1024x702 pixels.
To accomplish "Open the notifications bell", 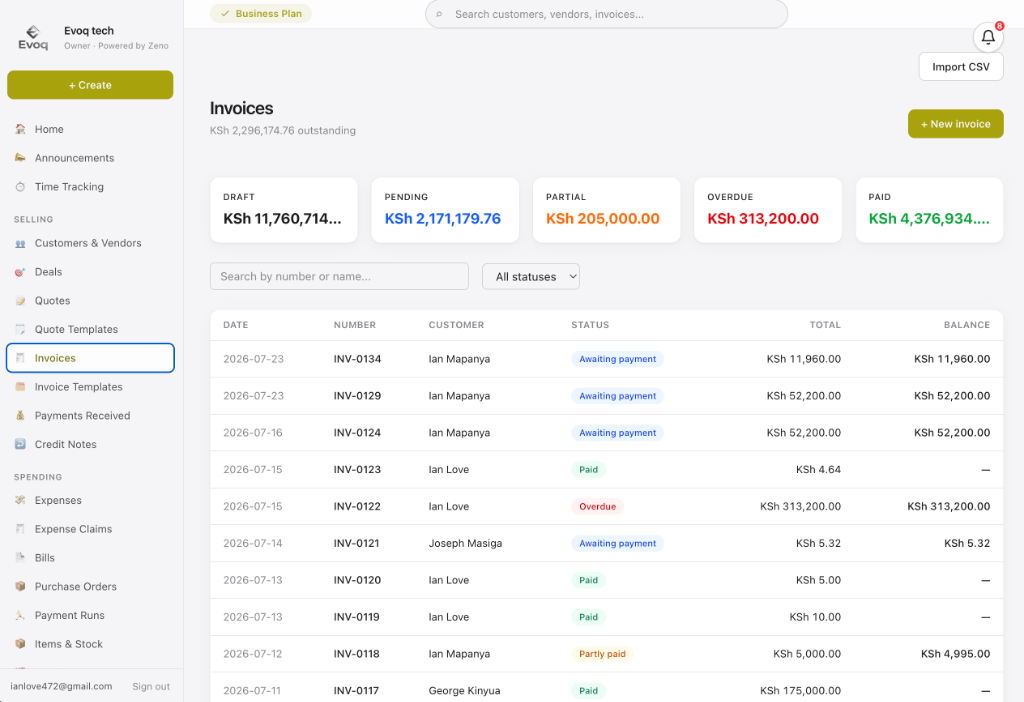I will point(988,37).
